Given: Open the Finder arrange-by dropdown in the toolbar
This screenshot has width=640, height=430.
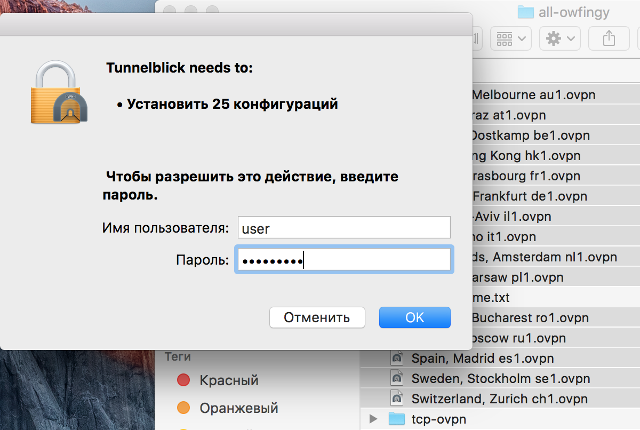Looking at the screenshot, I should point(511,39).
